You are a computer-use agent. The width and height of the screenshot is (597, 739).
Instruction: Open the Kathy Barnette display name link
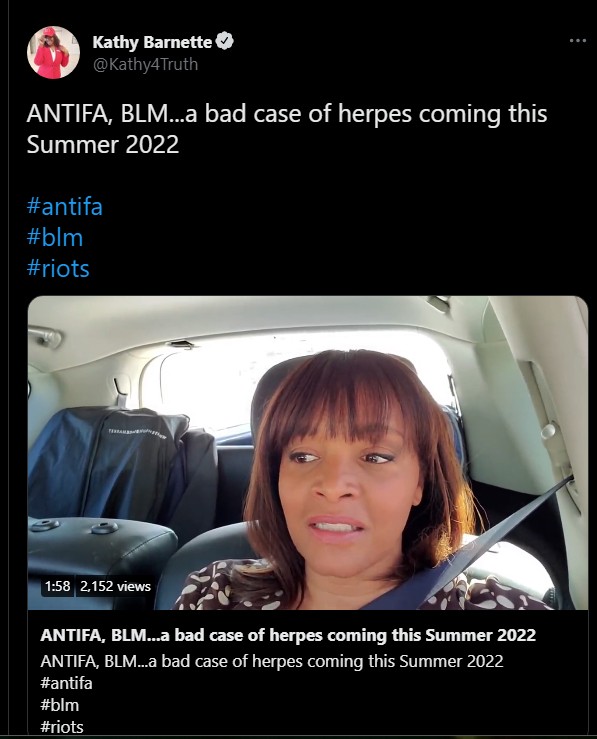(x=152, y=42)
